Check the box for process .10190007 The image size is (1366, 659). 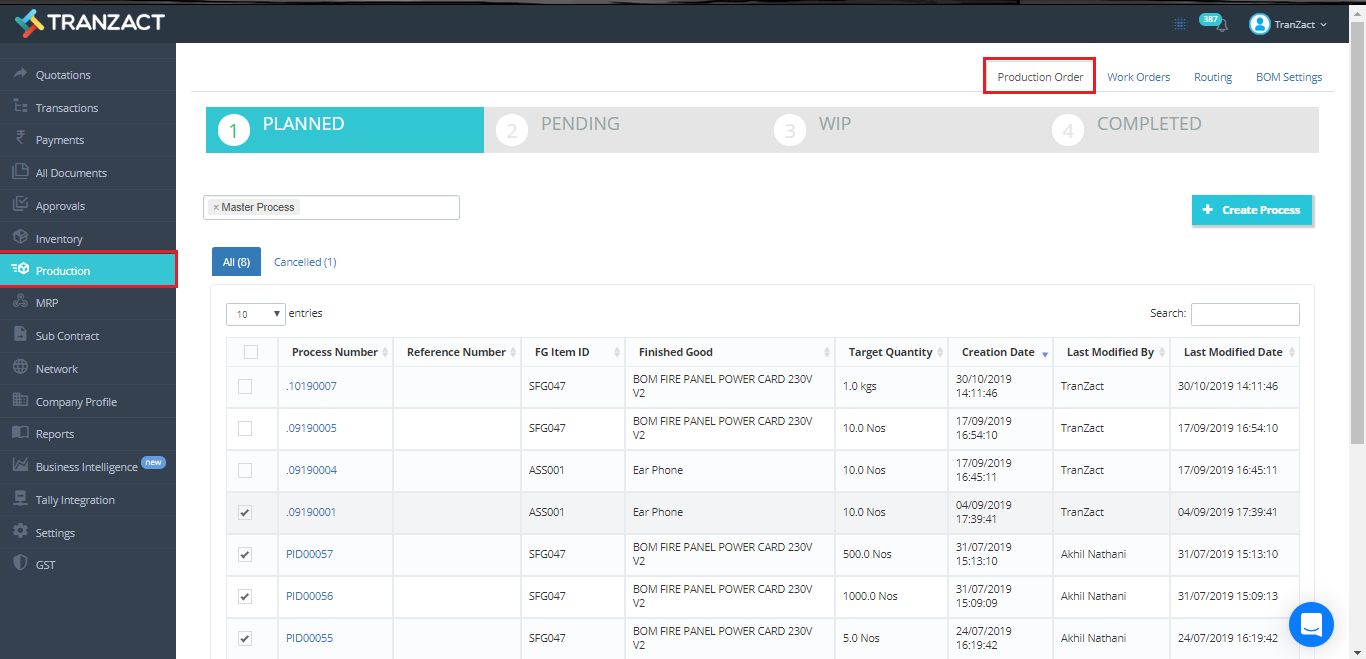245,386
